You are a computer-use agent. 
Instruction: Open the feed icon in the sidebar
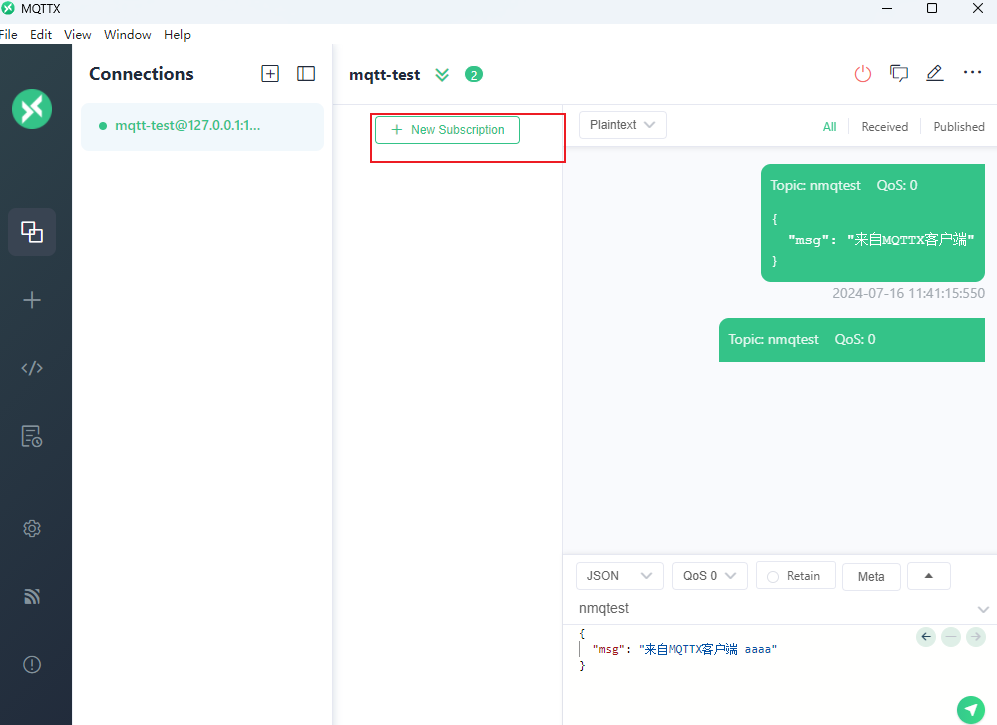click(32, 596)
